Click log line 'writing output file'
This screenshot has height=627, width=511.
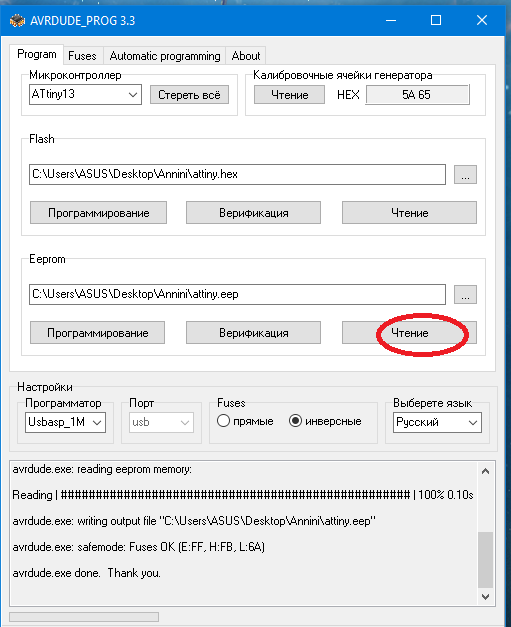[x=194, y=521]
